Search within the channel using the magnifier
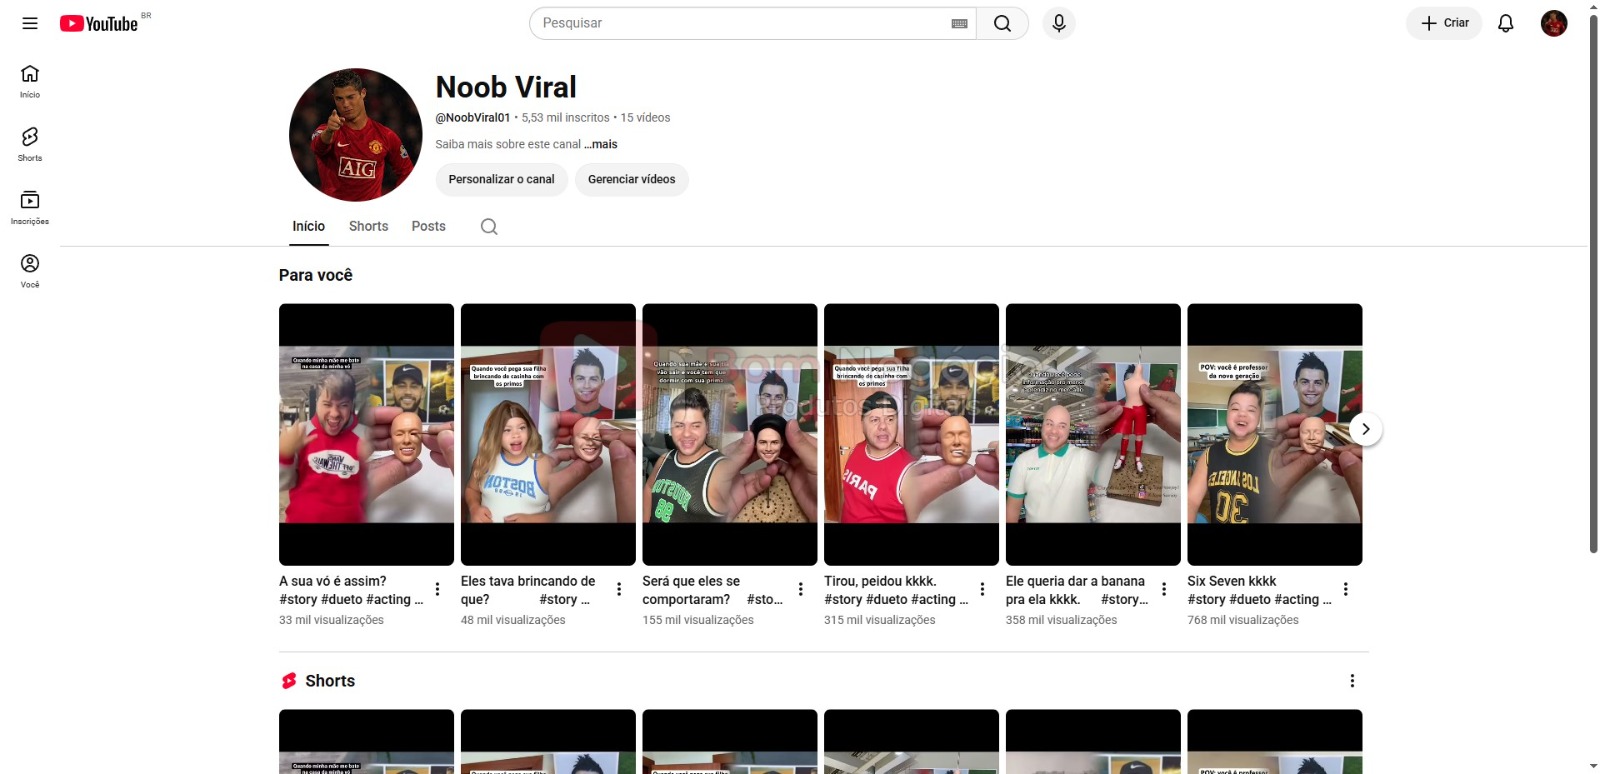Image resolution: width=1600 pixels, height=774 pixels. point(489,227)
